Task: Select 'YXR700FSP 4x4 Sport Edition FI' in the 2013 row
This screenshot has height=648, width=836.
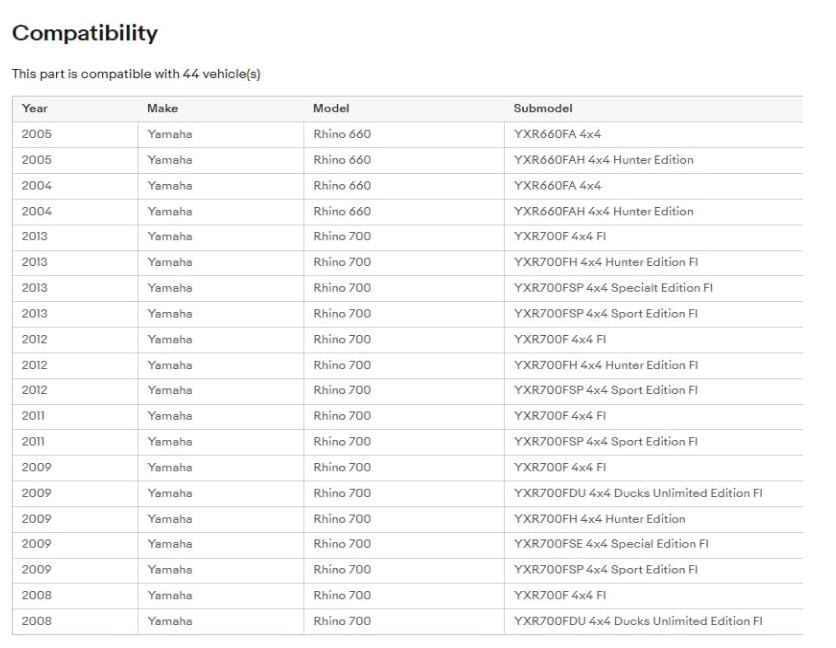Action: pos(606,314)
